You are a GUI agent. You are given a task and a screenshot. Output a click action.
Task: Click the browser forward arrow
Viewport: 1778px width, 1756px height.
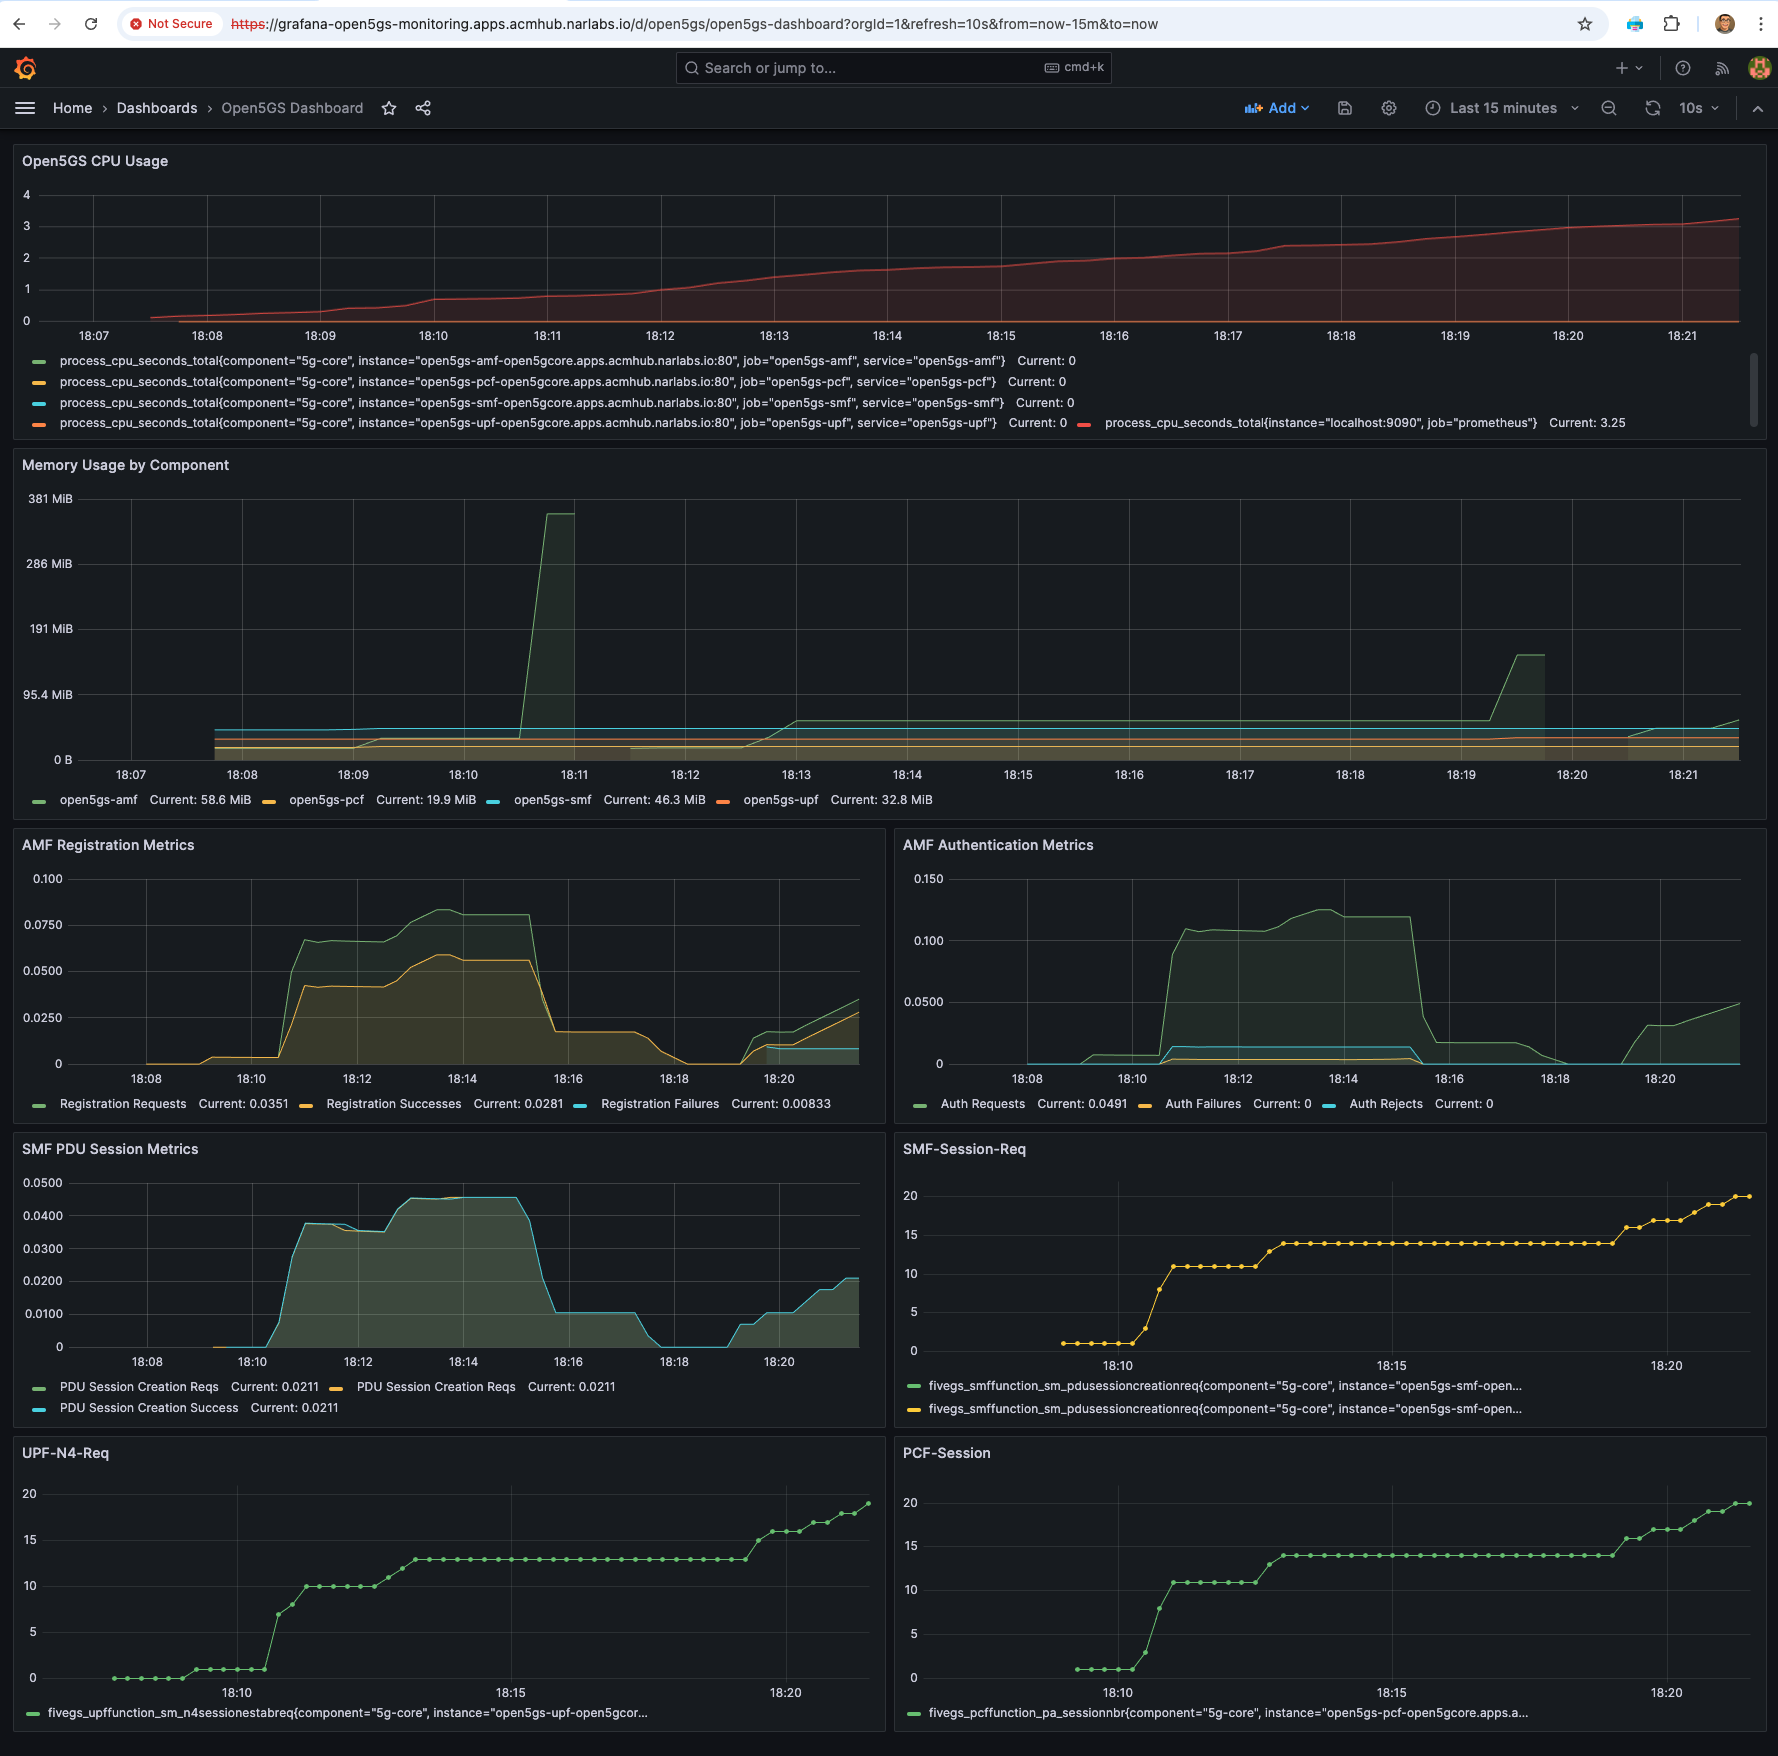[55, 24]
